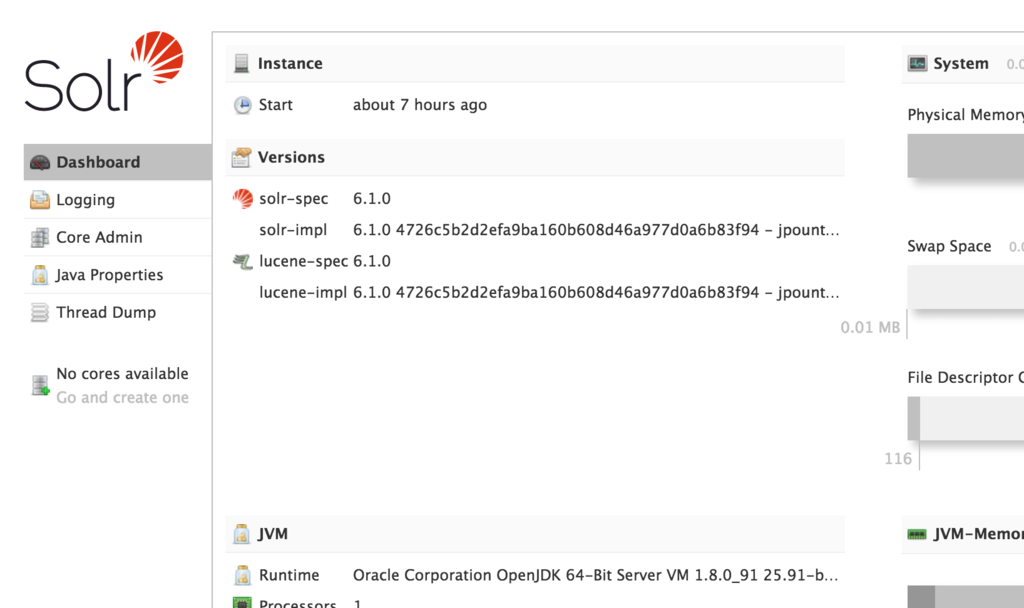Click the Java Properties jar icon
This screenshot has width=1024, height=608.
(x=40, y=275)
